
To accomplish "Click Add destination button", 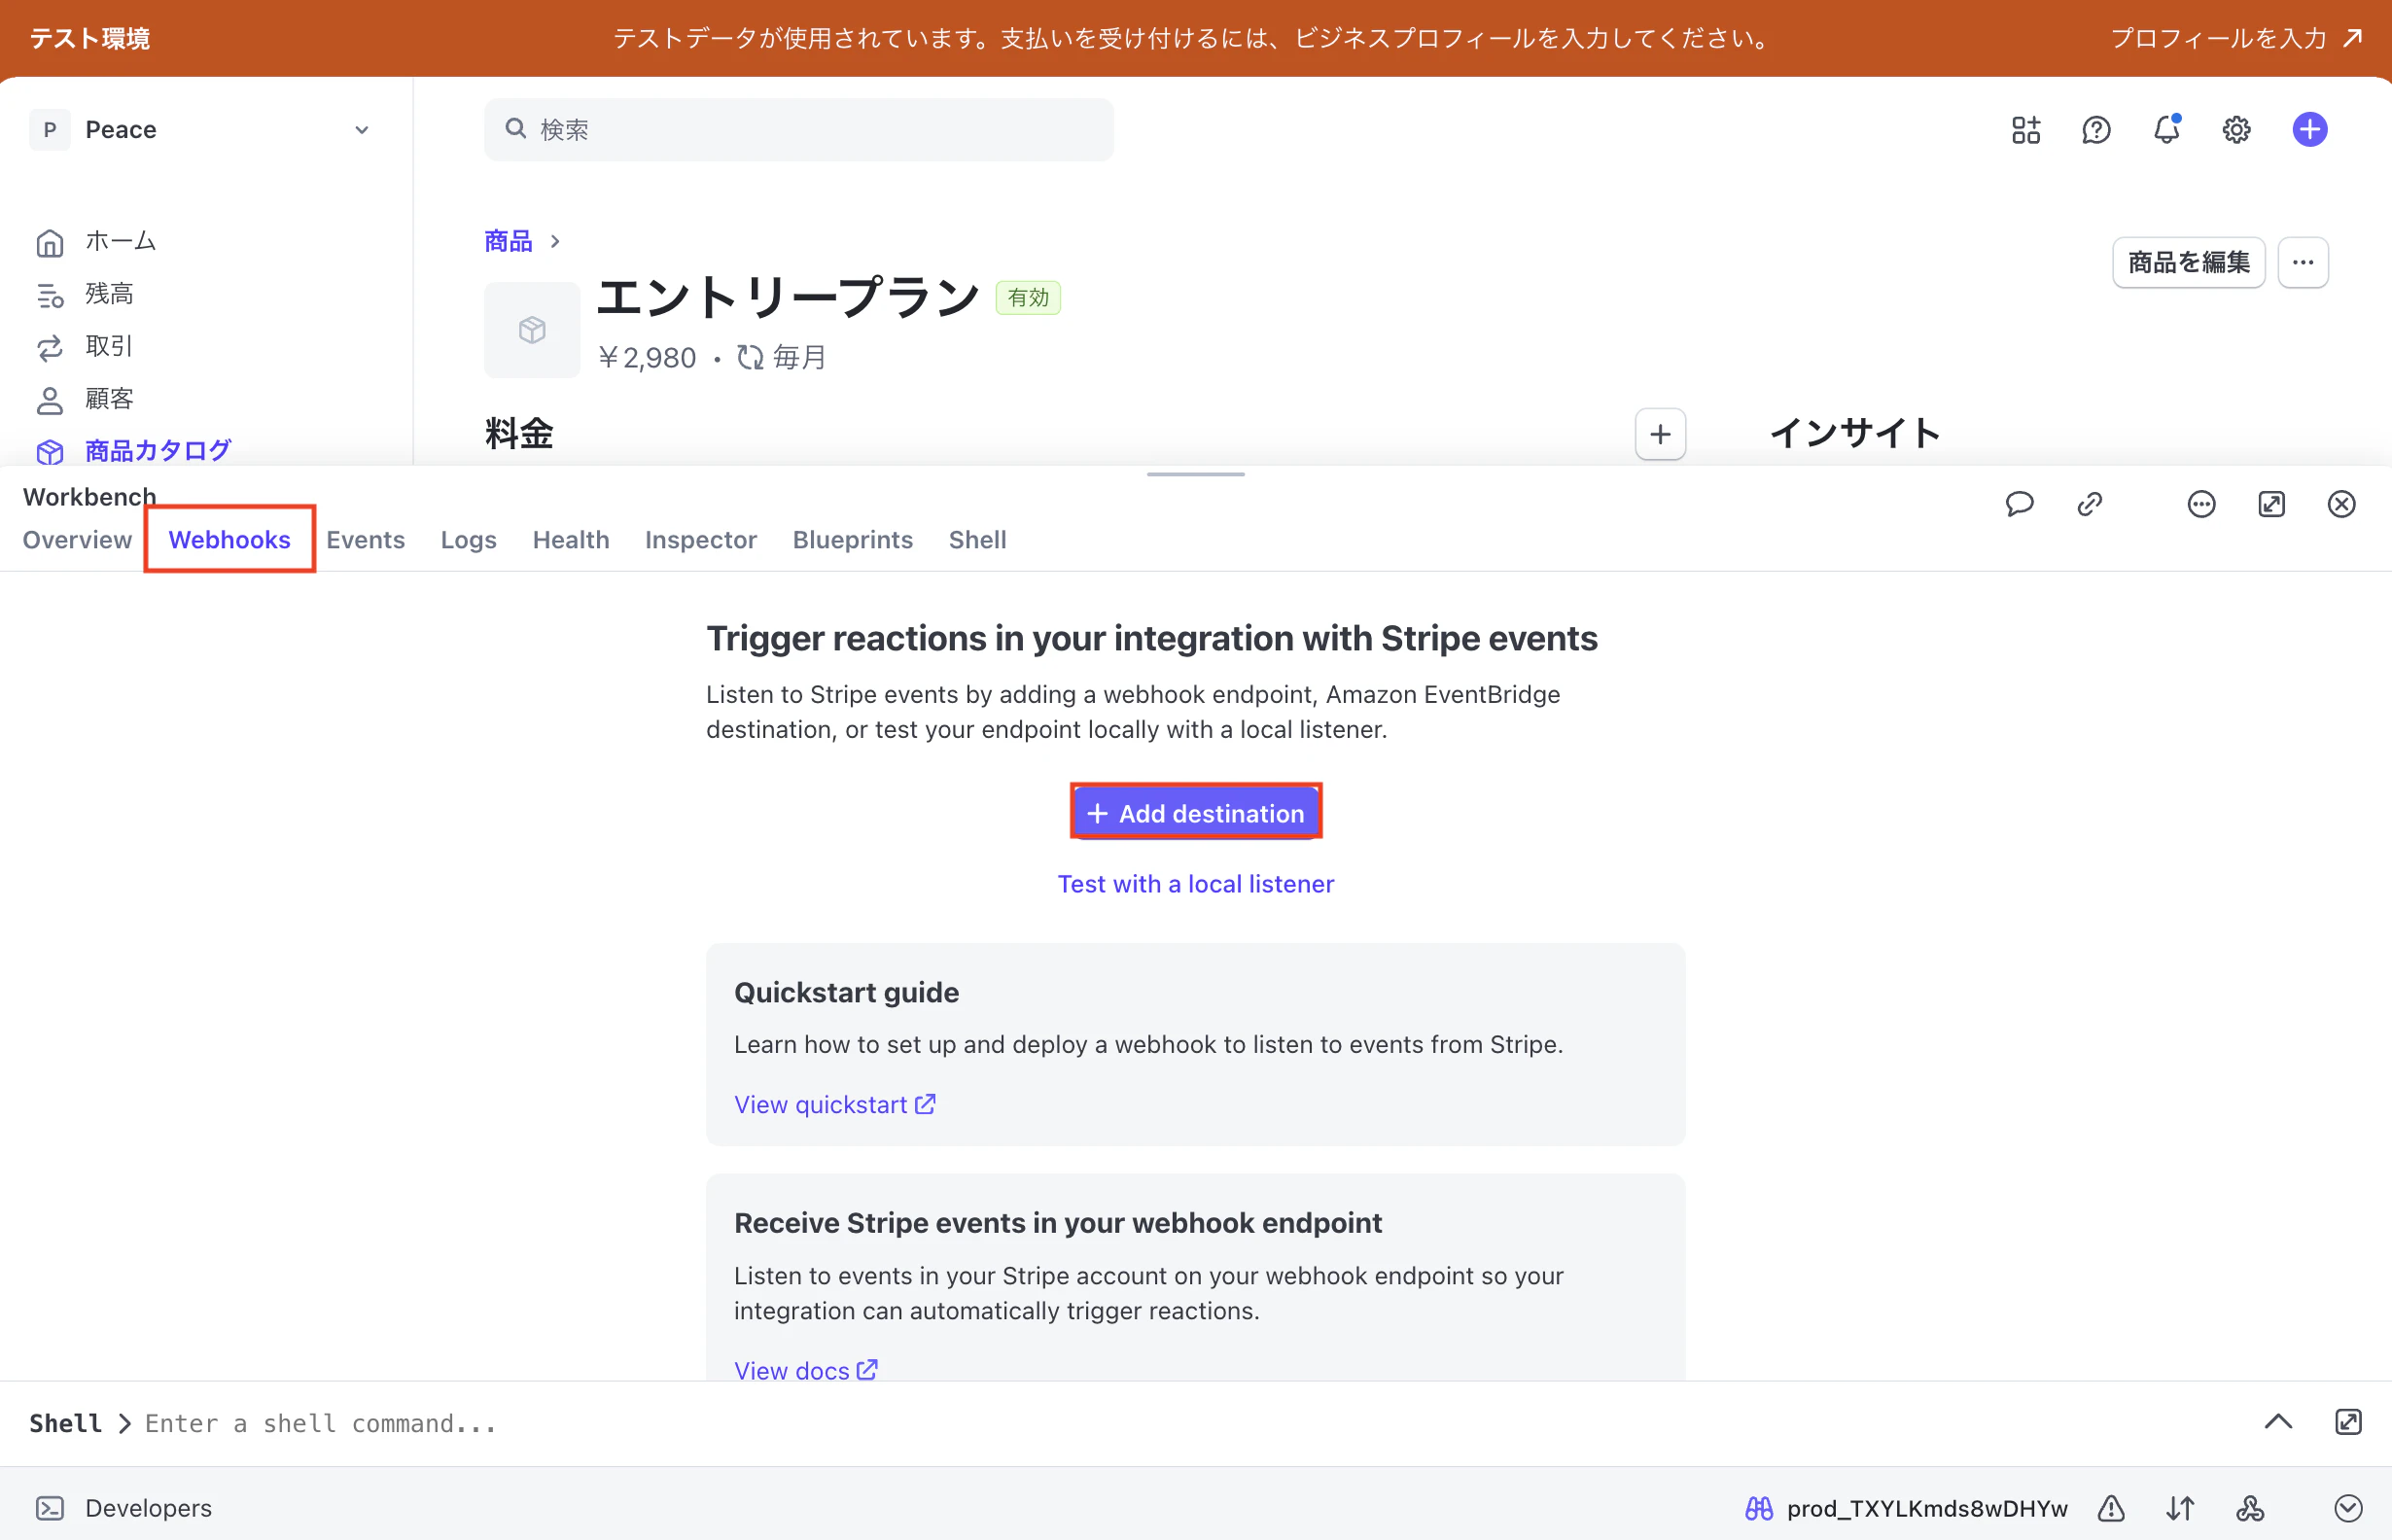I will click(1195, 813).
